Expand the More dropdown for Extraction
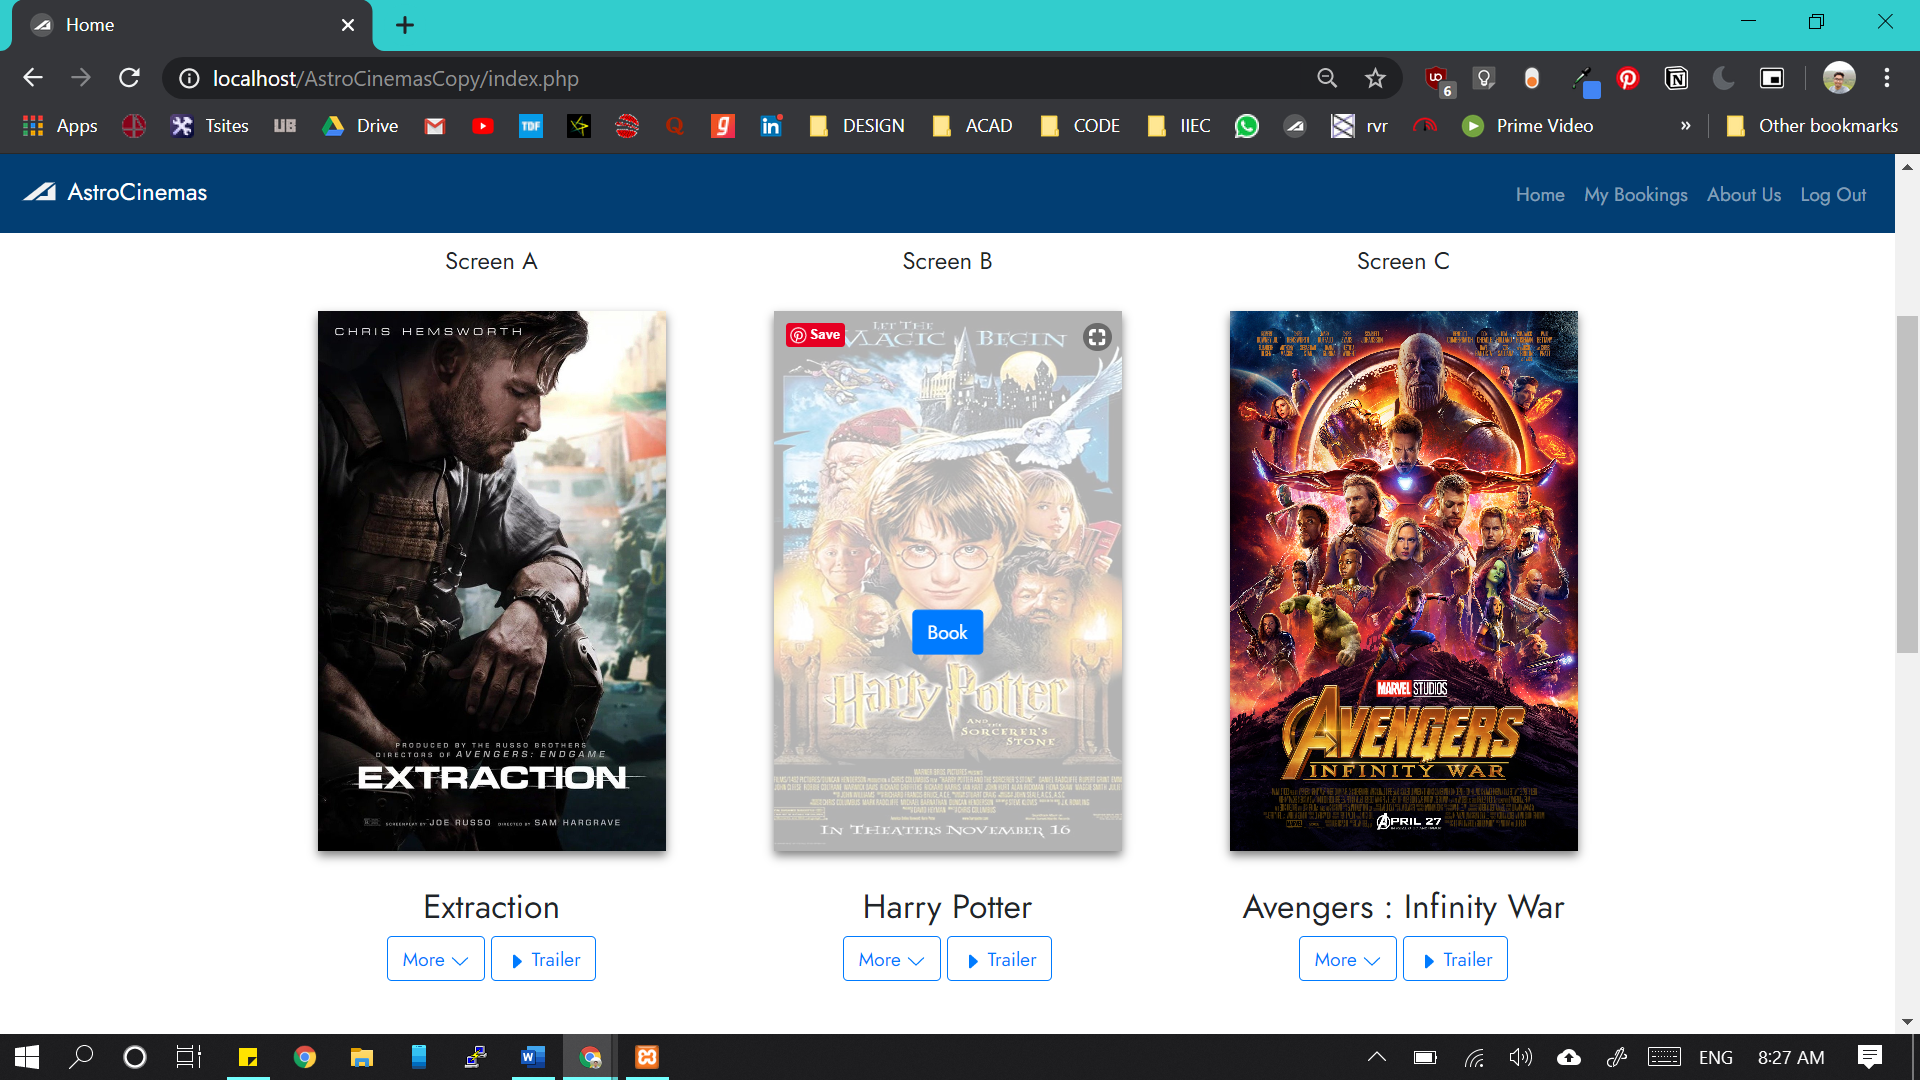 (x=436, y=959)
